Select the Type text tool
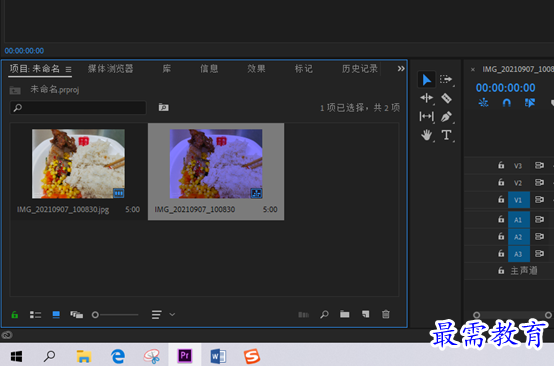 tap(446, 135)
